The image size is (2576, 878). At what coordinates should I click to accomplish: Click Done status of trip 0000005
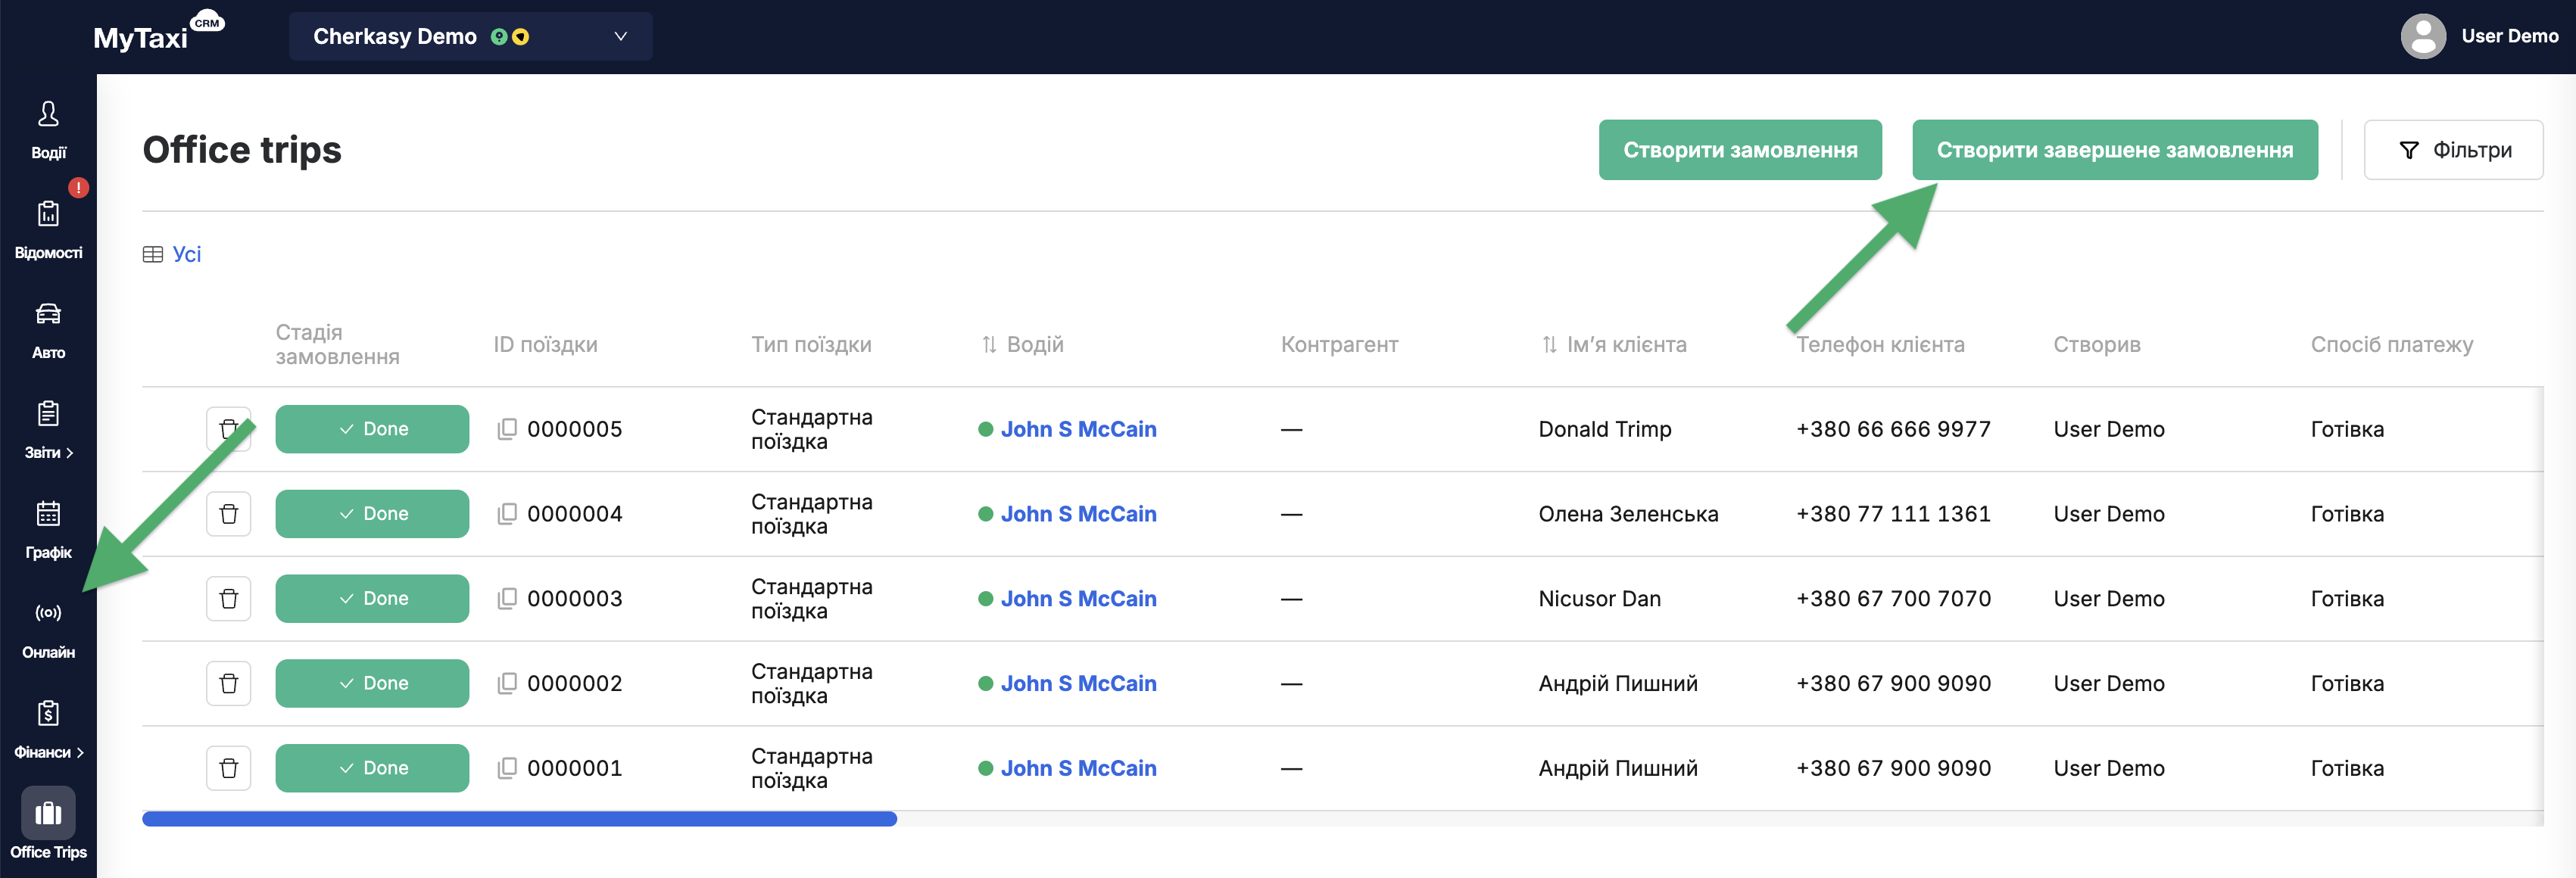tap(372, 429)
